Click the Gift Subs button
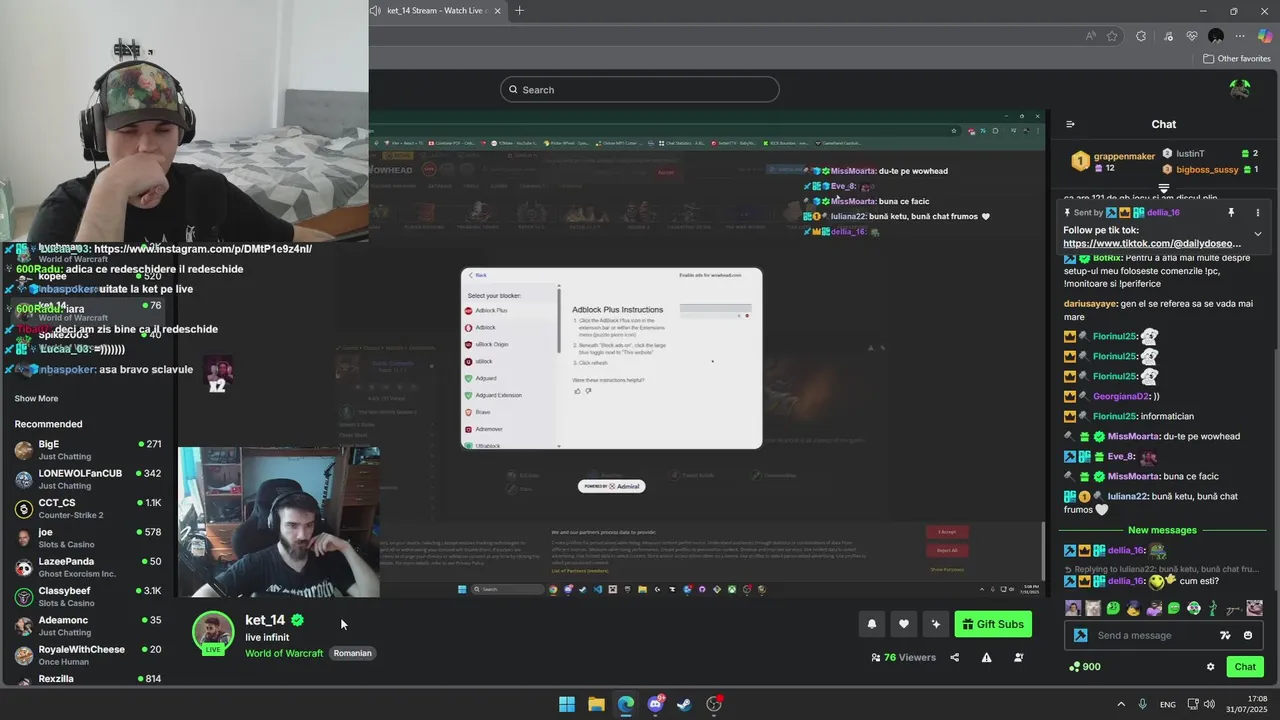1280x720 pixels. (993, 624)
